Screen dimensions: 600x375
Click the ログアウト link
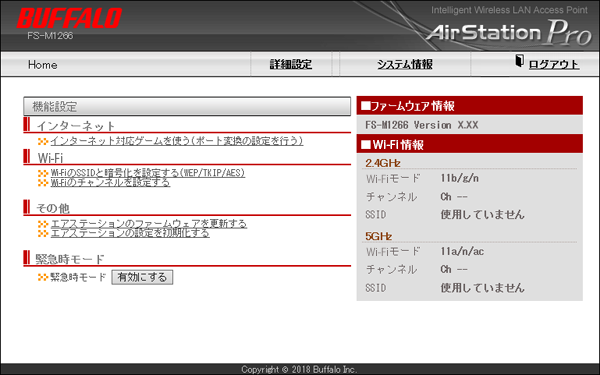[x=554, y=64]
